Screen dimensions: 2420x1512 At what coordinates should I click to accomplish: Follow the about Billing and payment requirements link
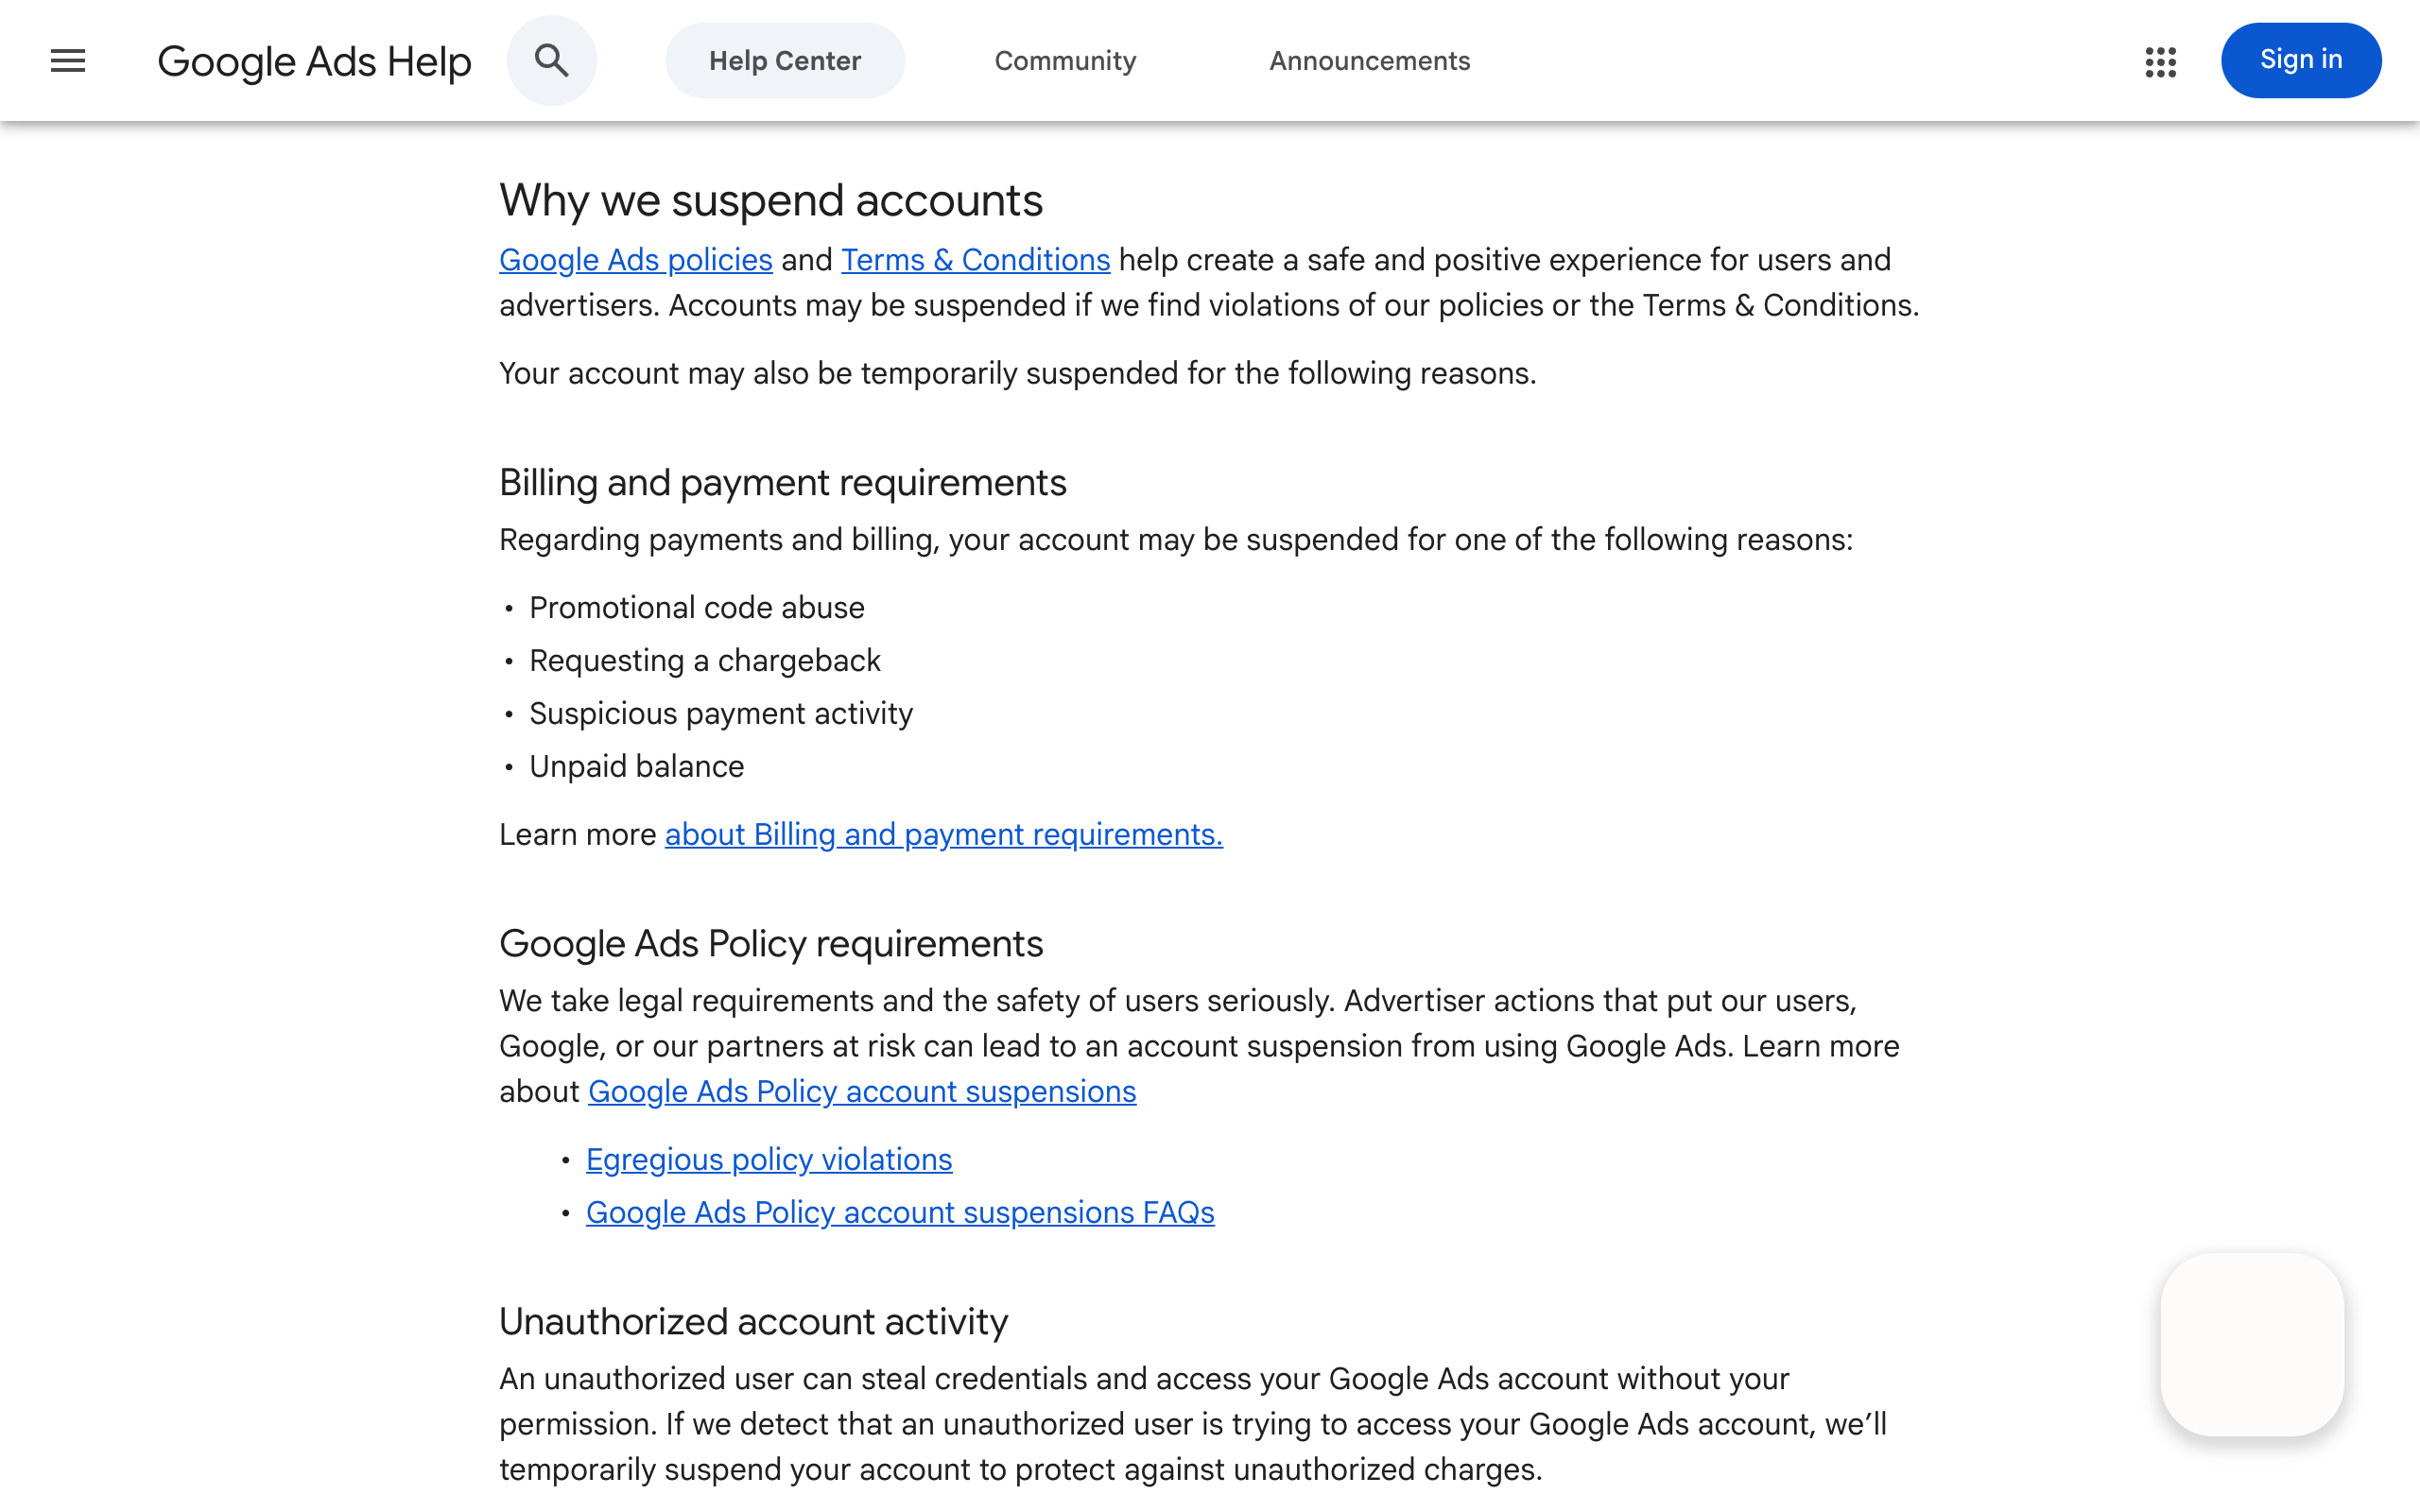pyautogui.click(x=943, y=834)
